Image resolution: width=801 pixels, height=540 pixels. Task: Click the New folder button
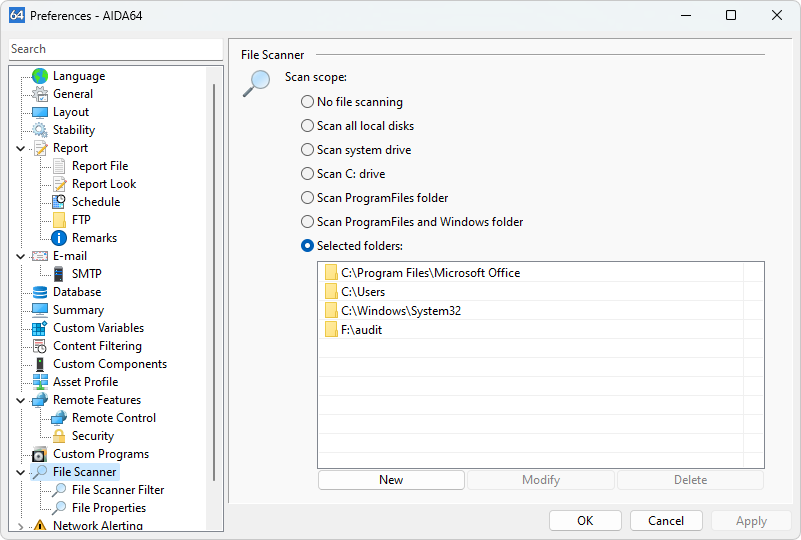point(391,480)
